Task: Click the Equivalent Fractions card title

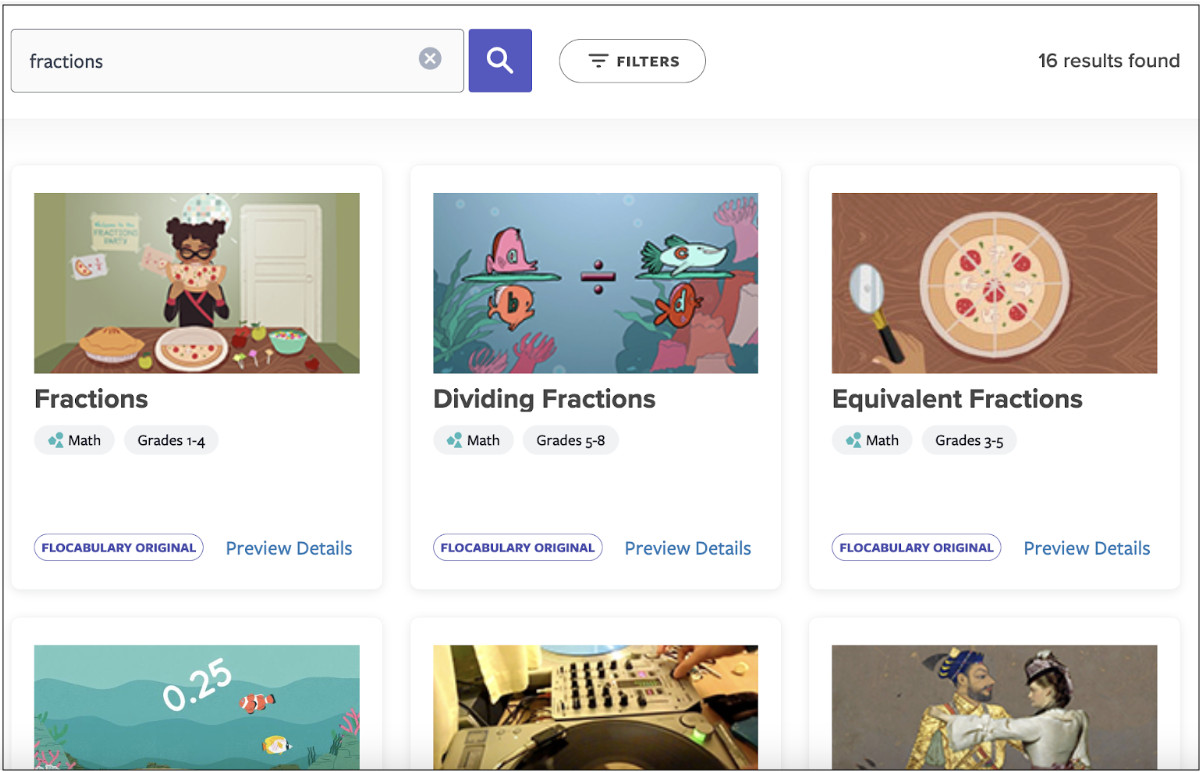Action: pyautogui.click(x=957, y=399)
